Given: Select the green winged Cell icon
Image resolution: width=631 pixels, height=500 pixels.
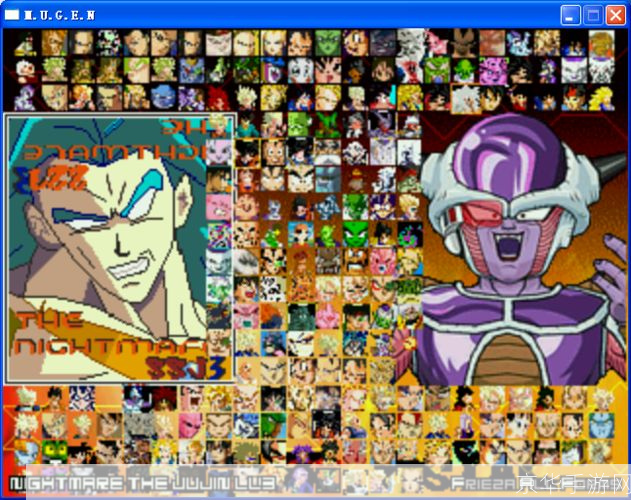Looking at the screenshot, I should click(x=328, y=126).
